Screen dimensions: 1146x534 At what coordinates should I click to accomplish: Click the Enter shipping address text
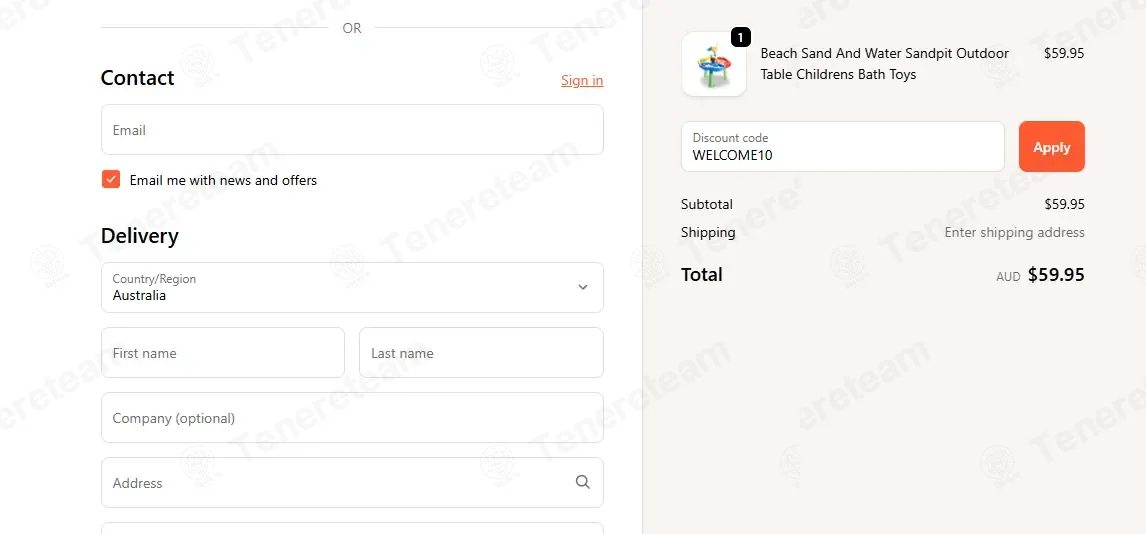coord(1014,232)
